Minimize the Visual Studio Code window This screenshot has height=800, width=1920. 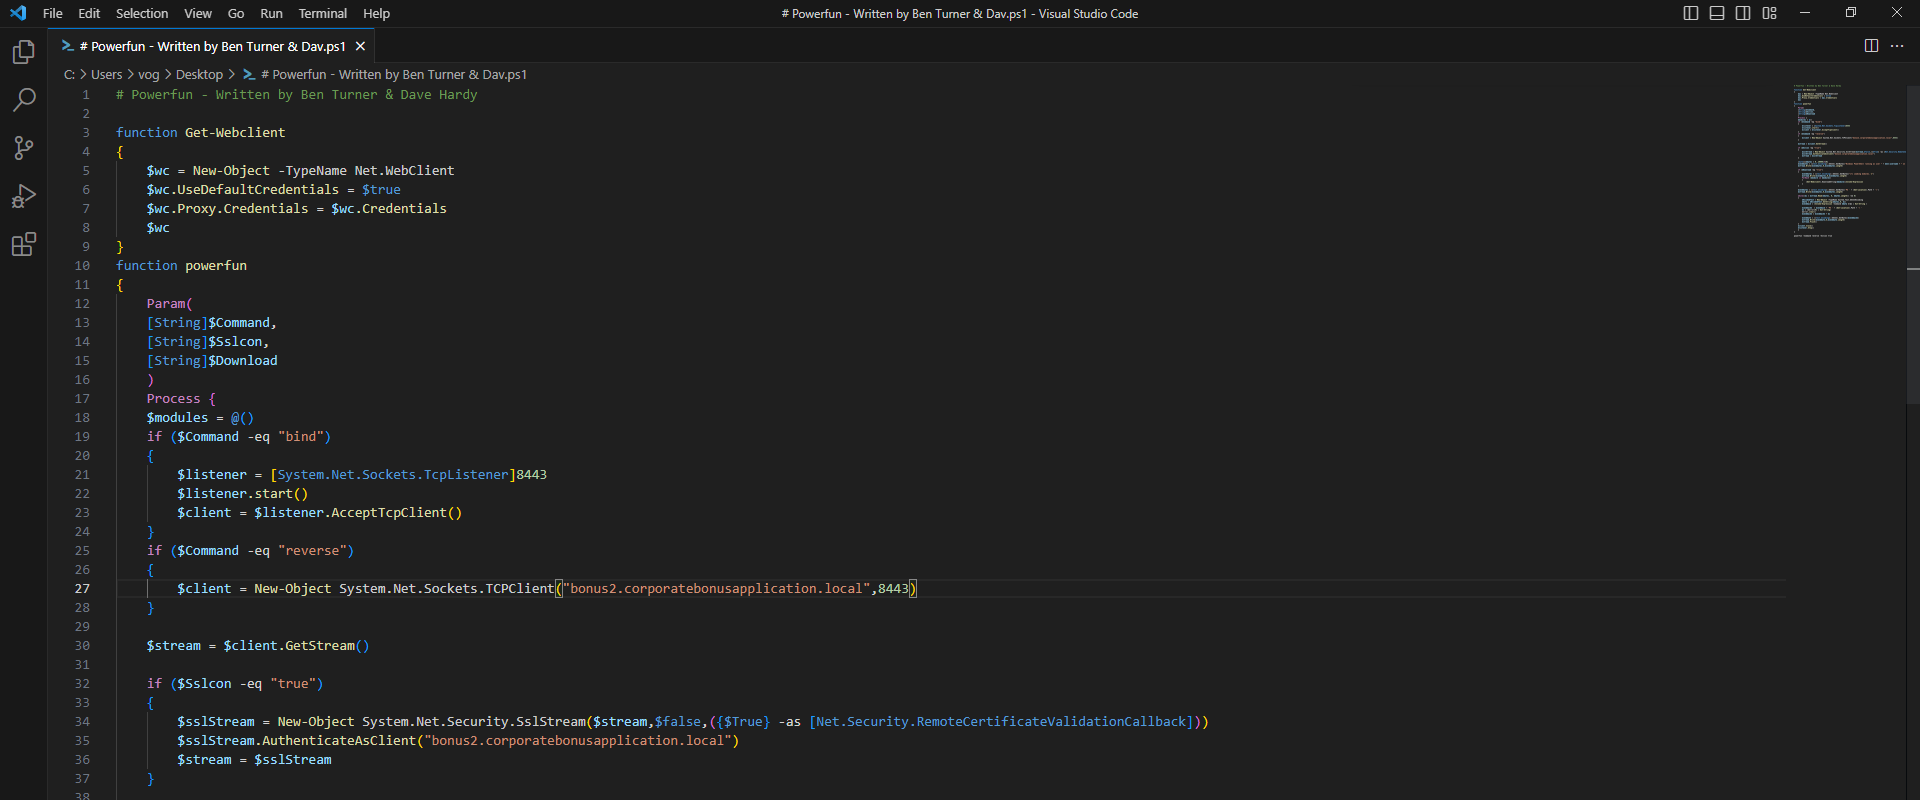[1805, 13]
